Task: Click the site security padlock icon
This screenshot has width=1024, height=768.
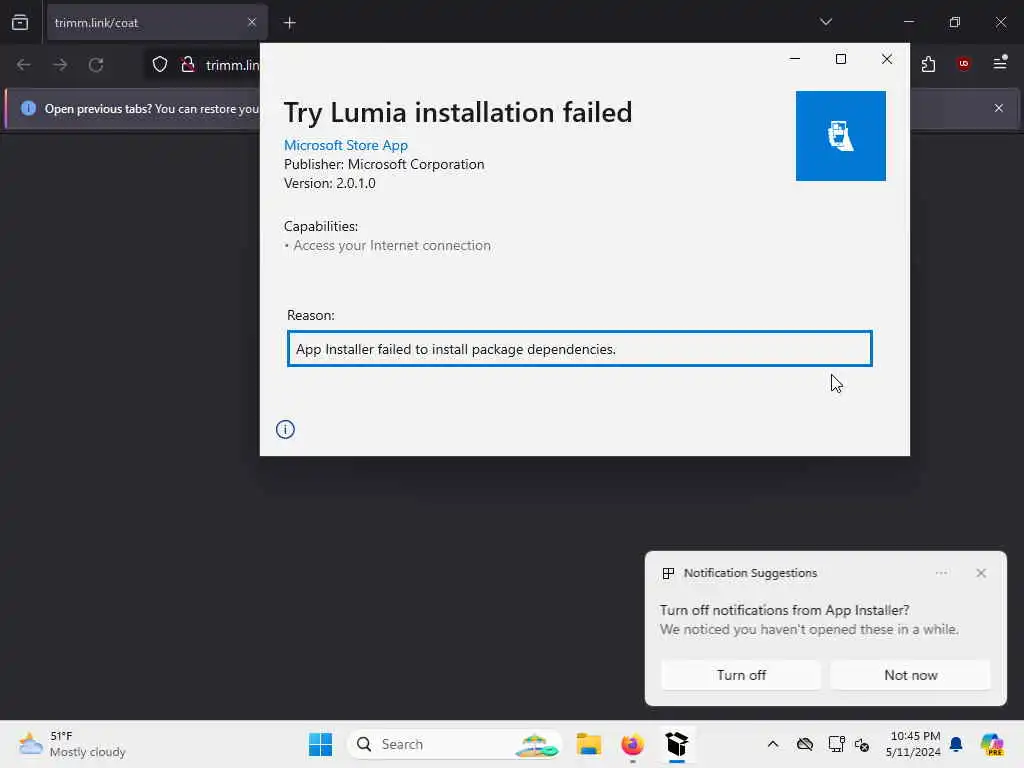Action: click(x=187, y=65)
